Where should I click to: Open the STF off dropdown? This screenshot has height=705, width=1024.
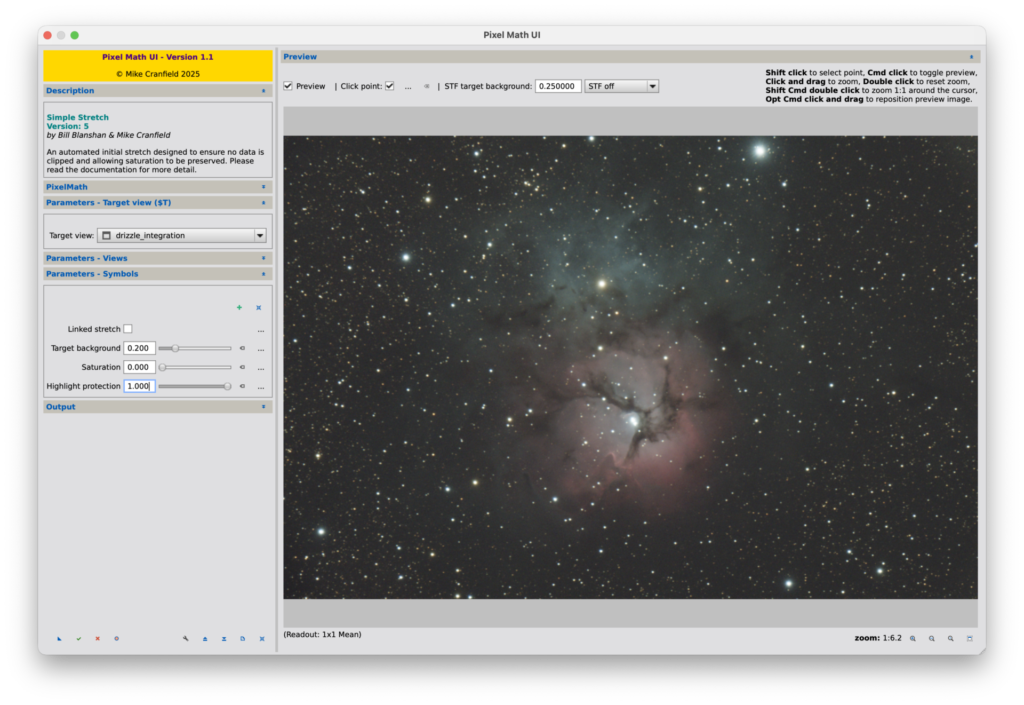tap(622, 85)
